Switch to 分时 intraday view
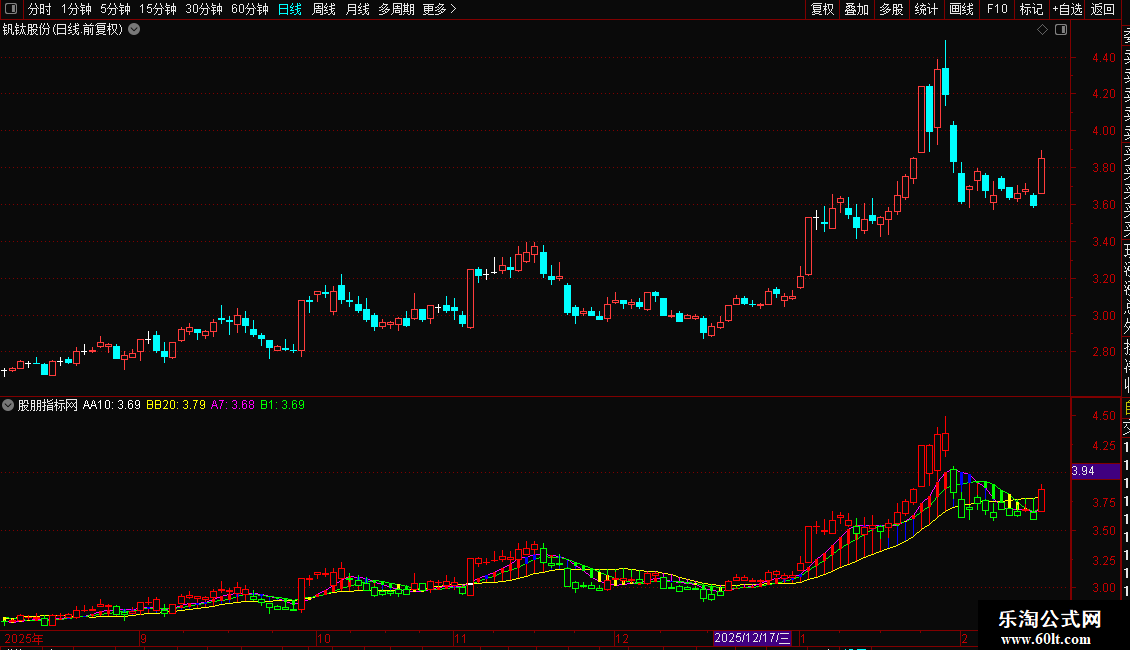This screenshot has width=1130, height=650. [40, 9]
